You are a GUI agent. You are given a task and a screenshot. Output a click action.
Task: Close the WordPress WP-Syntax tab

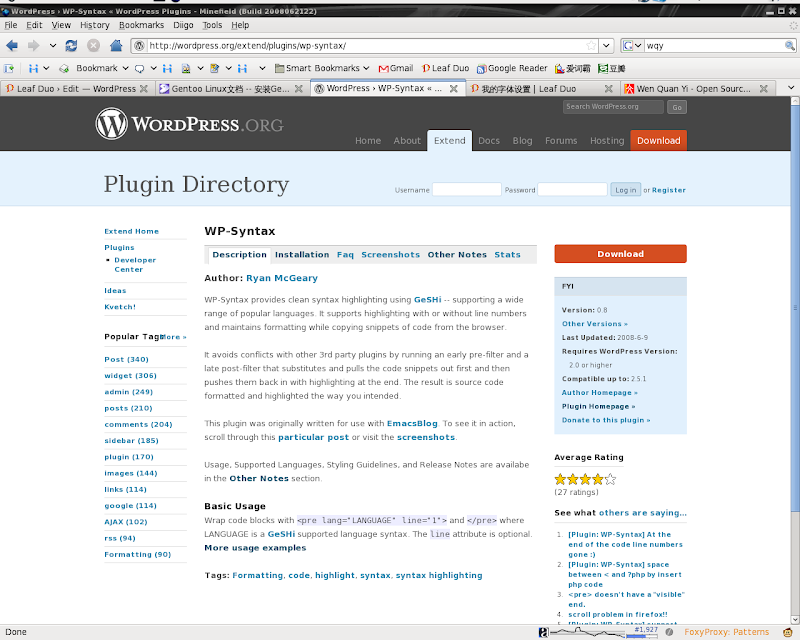pyautogui.click(x=454, y=89)
